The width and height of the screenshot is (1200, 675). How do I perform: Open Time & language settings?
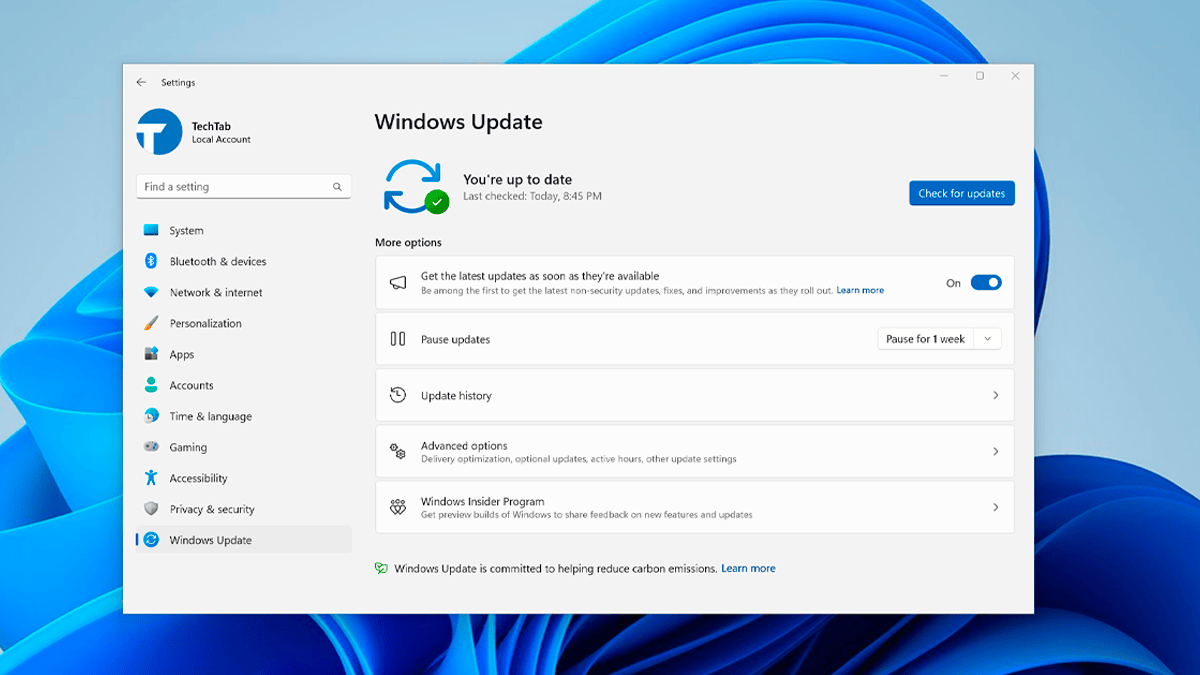pyautogui.click(x=244, y=416)
